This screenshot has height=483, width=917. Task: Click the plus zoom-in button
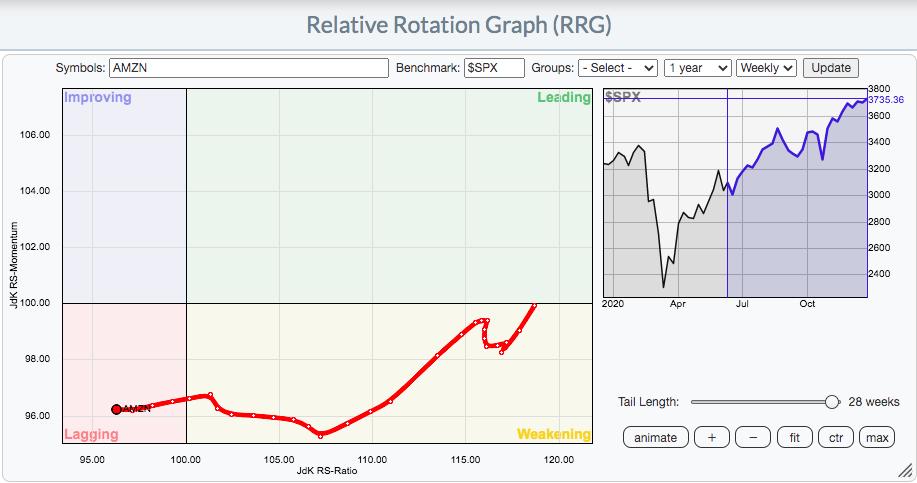[x=711, y=438]
